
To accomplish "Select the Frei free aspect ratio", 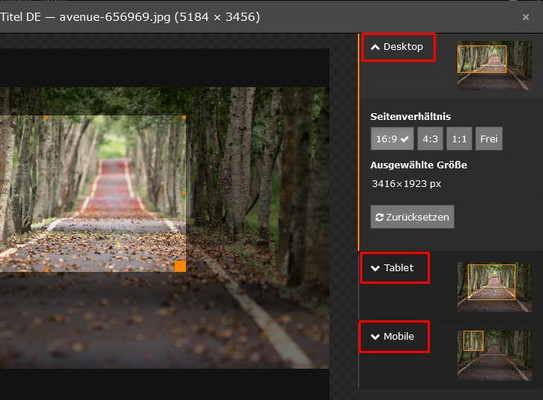I will (x=489, y=139).
